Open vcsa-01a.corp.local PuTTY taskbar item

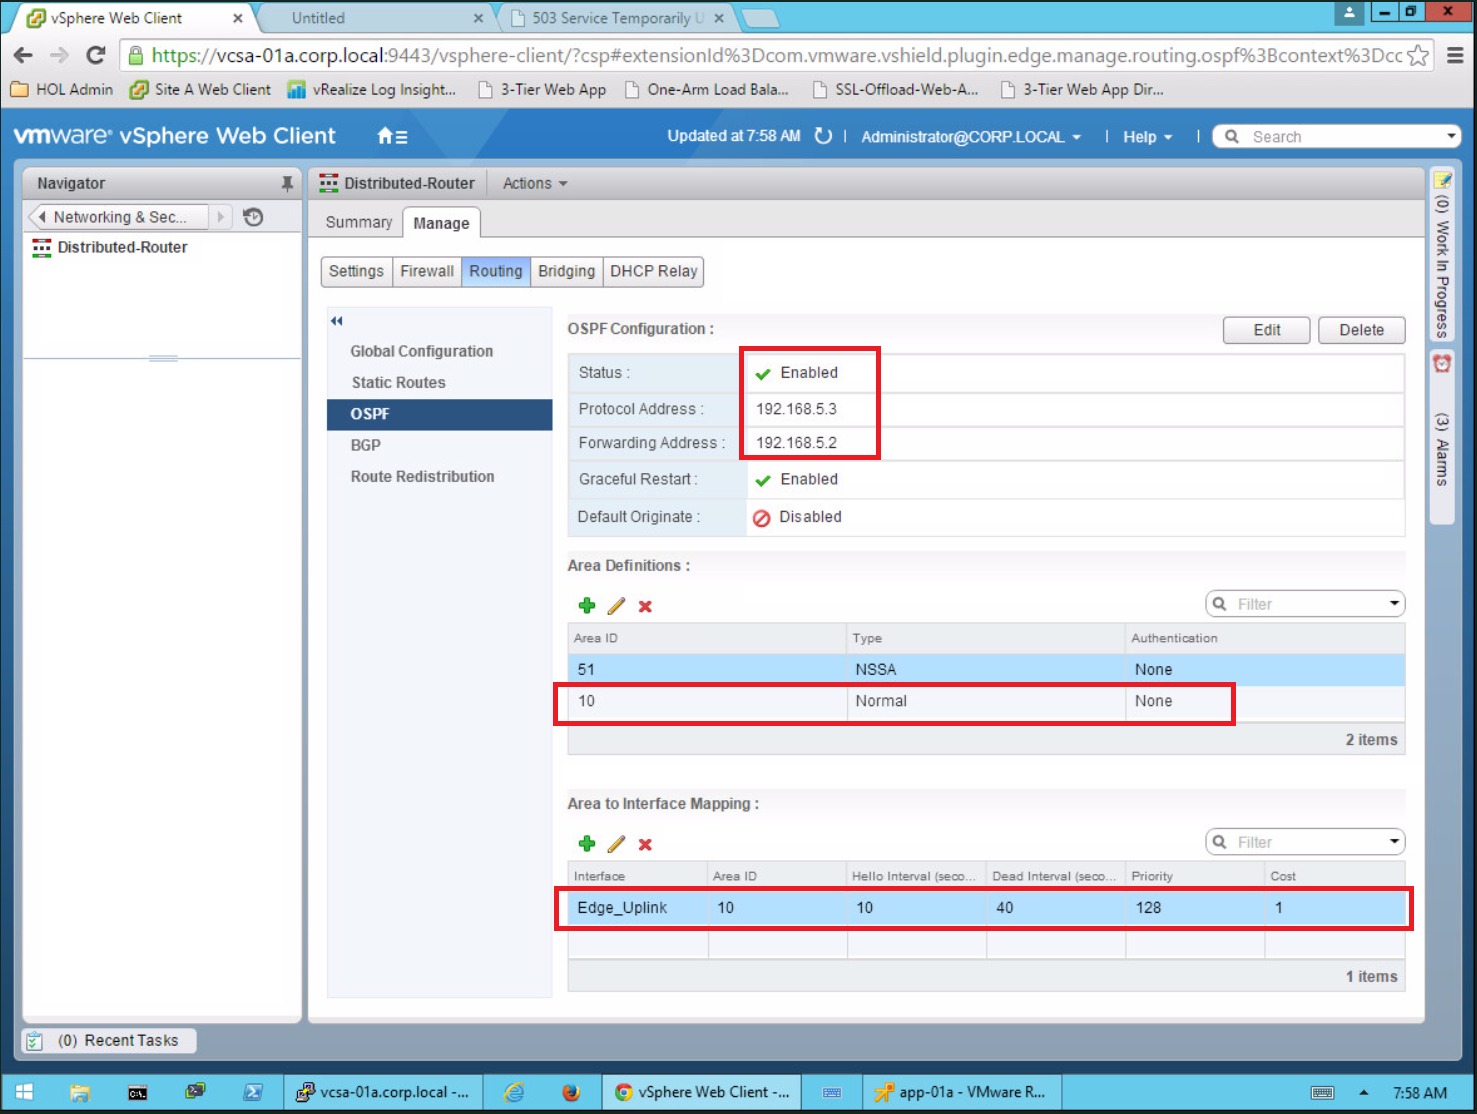pos(383,1092)
